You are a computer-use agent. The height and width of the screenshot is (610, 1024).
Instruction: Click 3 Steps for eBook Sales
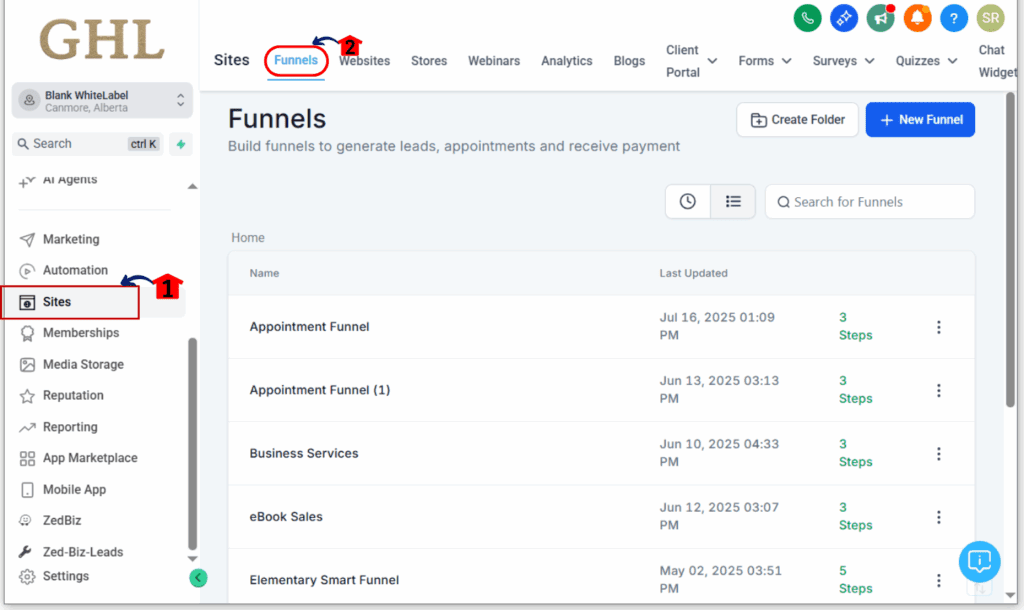[x=855, y=516]
